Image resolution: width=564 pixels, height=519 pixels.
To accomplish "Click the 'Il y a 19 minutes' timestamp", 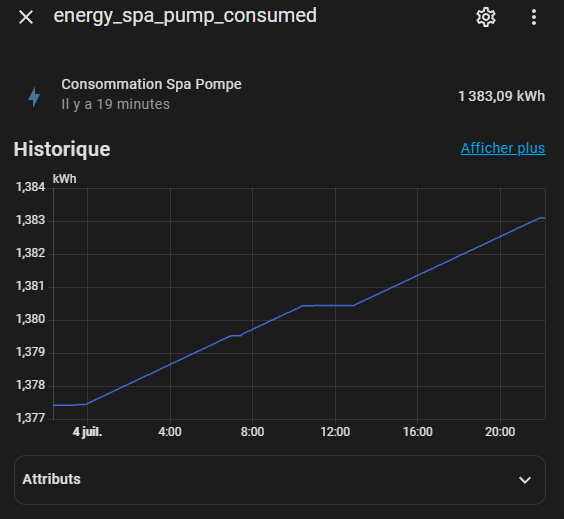I will [115, 104].
